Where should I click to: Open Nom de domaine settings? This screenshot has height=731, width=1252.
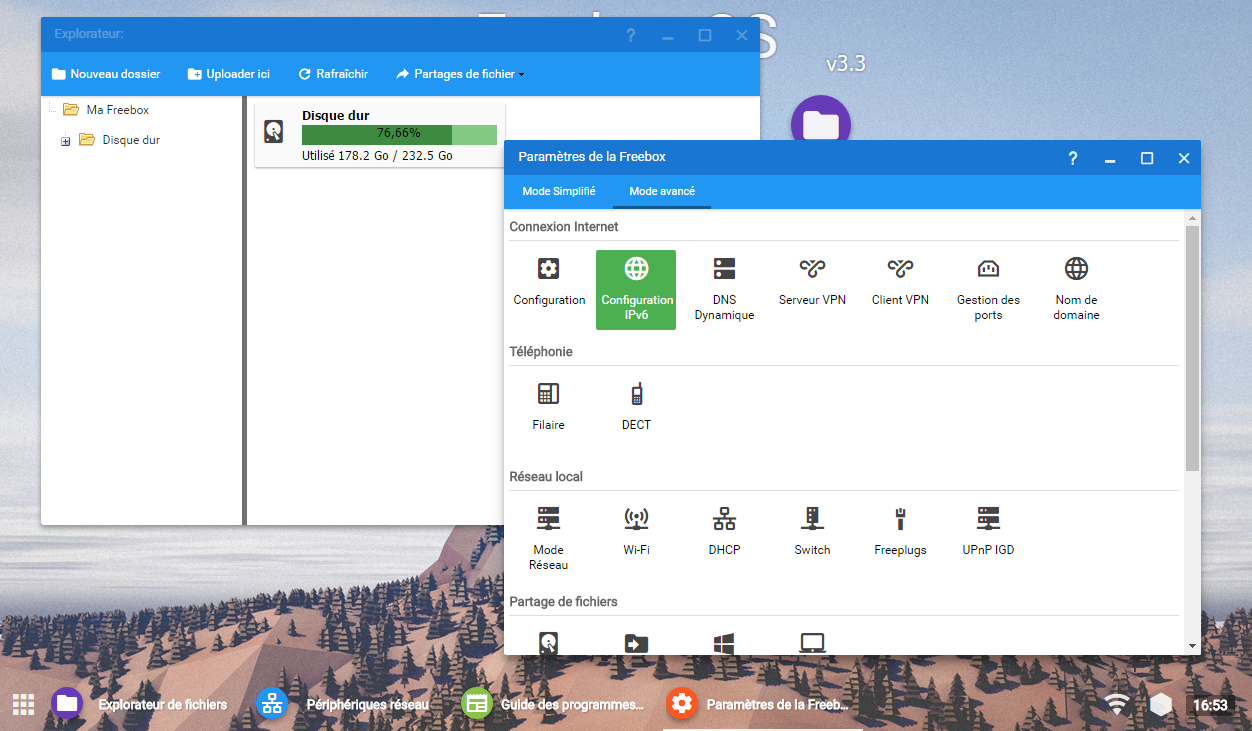pyautogui.click(x=1076, y=289)
